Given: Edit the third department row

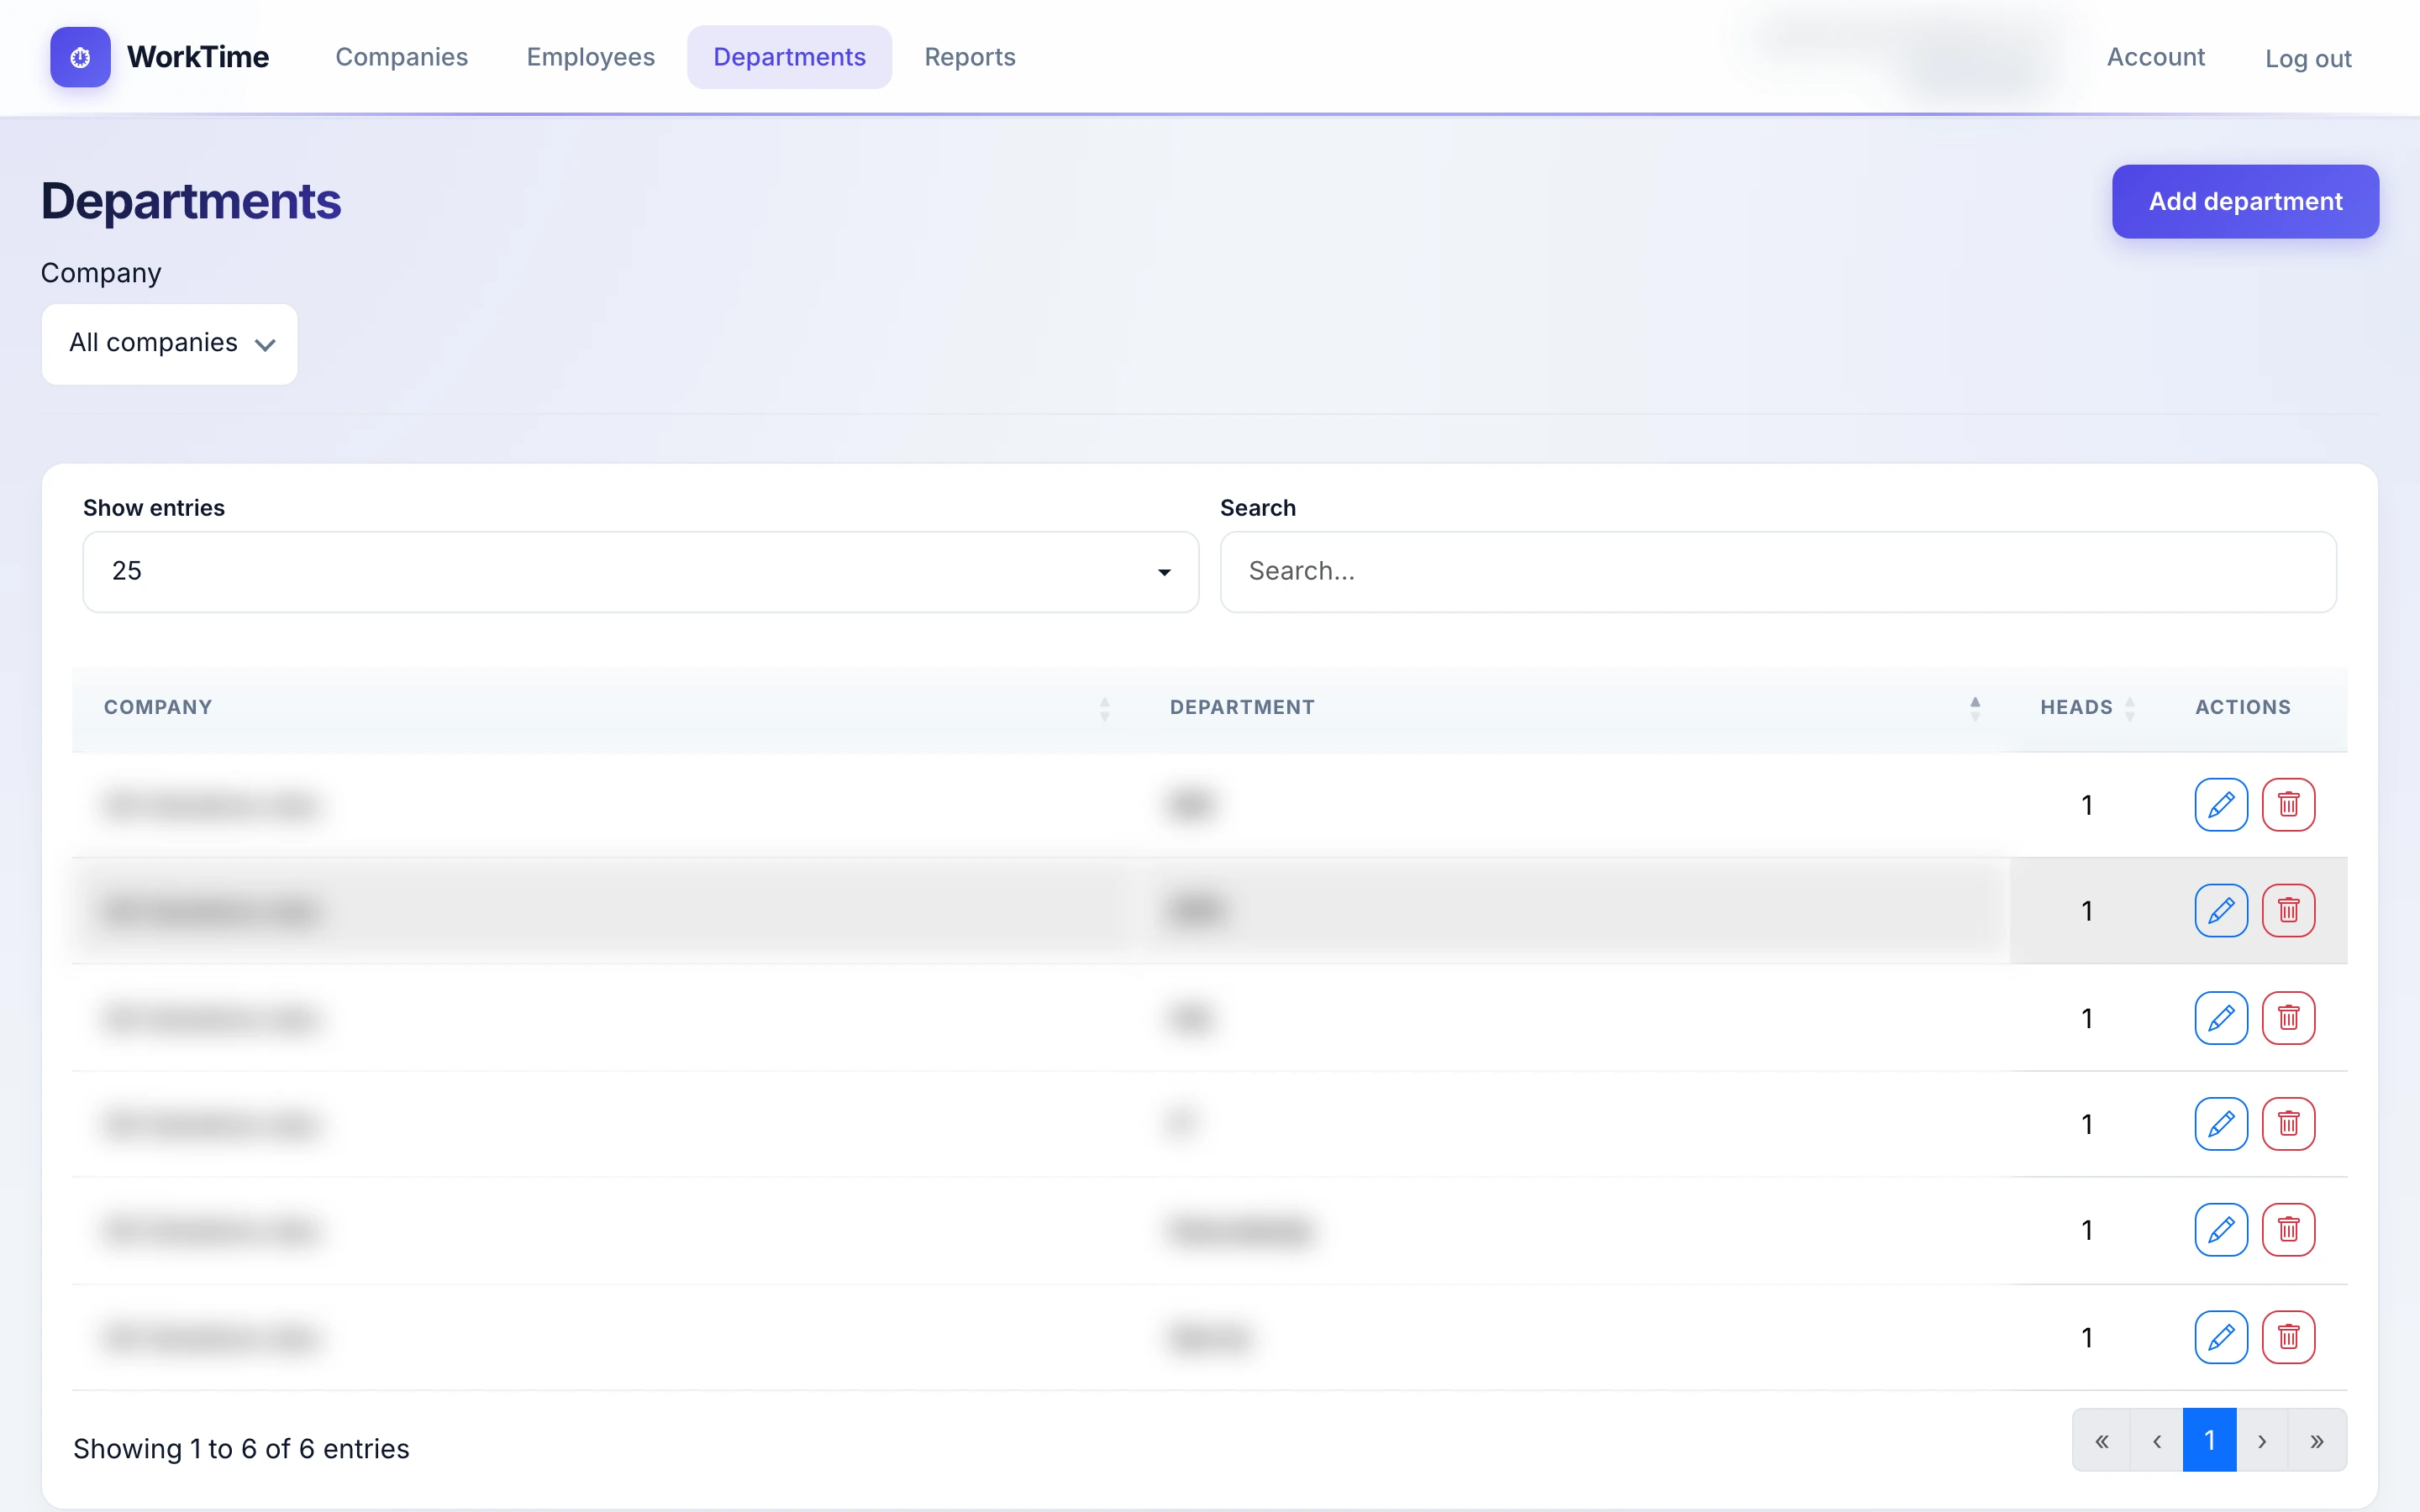Looking at the screenshot, I should tap(2221, 1018).
